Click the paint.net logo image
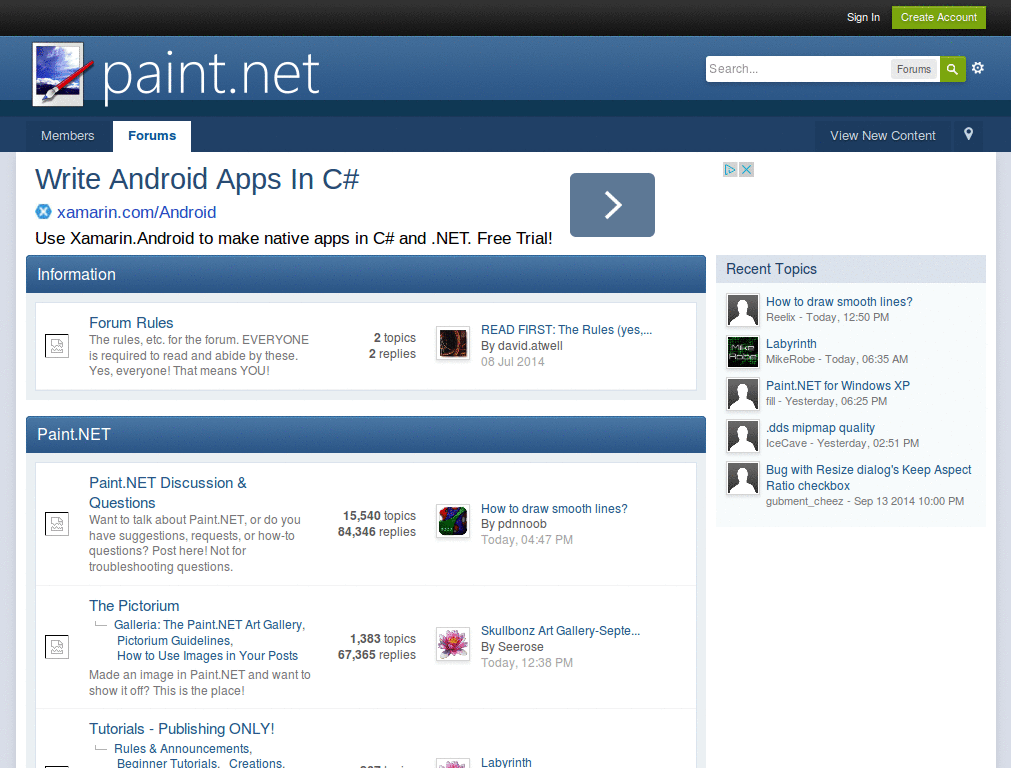 pyautogui.click(x=176, y=74)
